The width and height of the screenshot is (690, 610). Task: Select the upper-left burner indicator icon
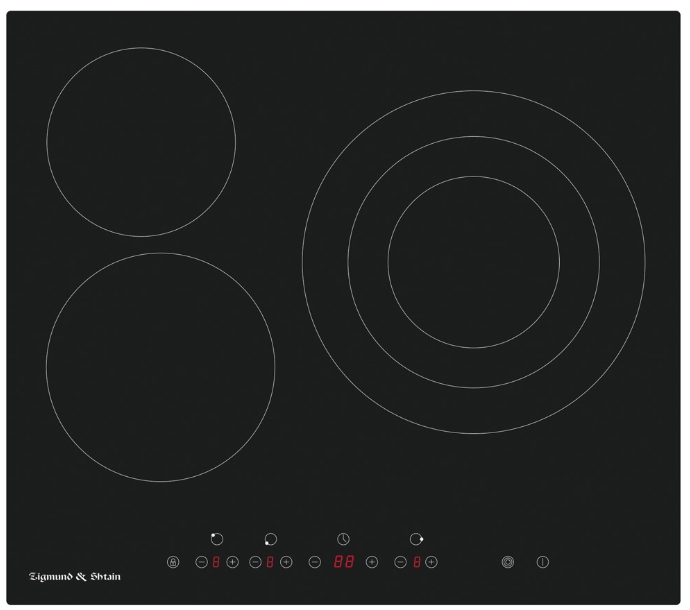pos(217,540)
